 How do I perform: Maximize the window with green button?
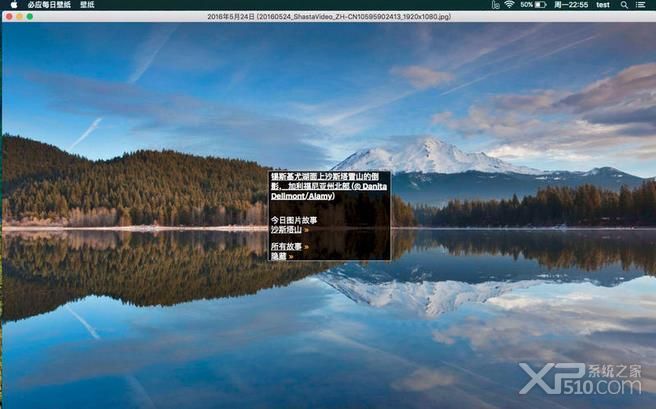point(30,17)
